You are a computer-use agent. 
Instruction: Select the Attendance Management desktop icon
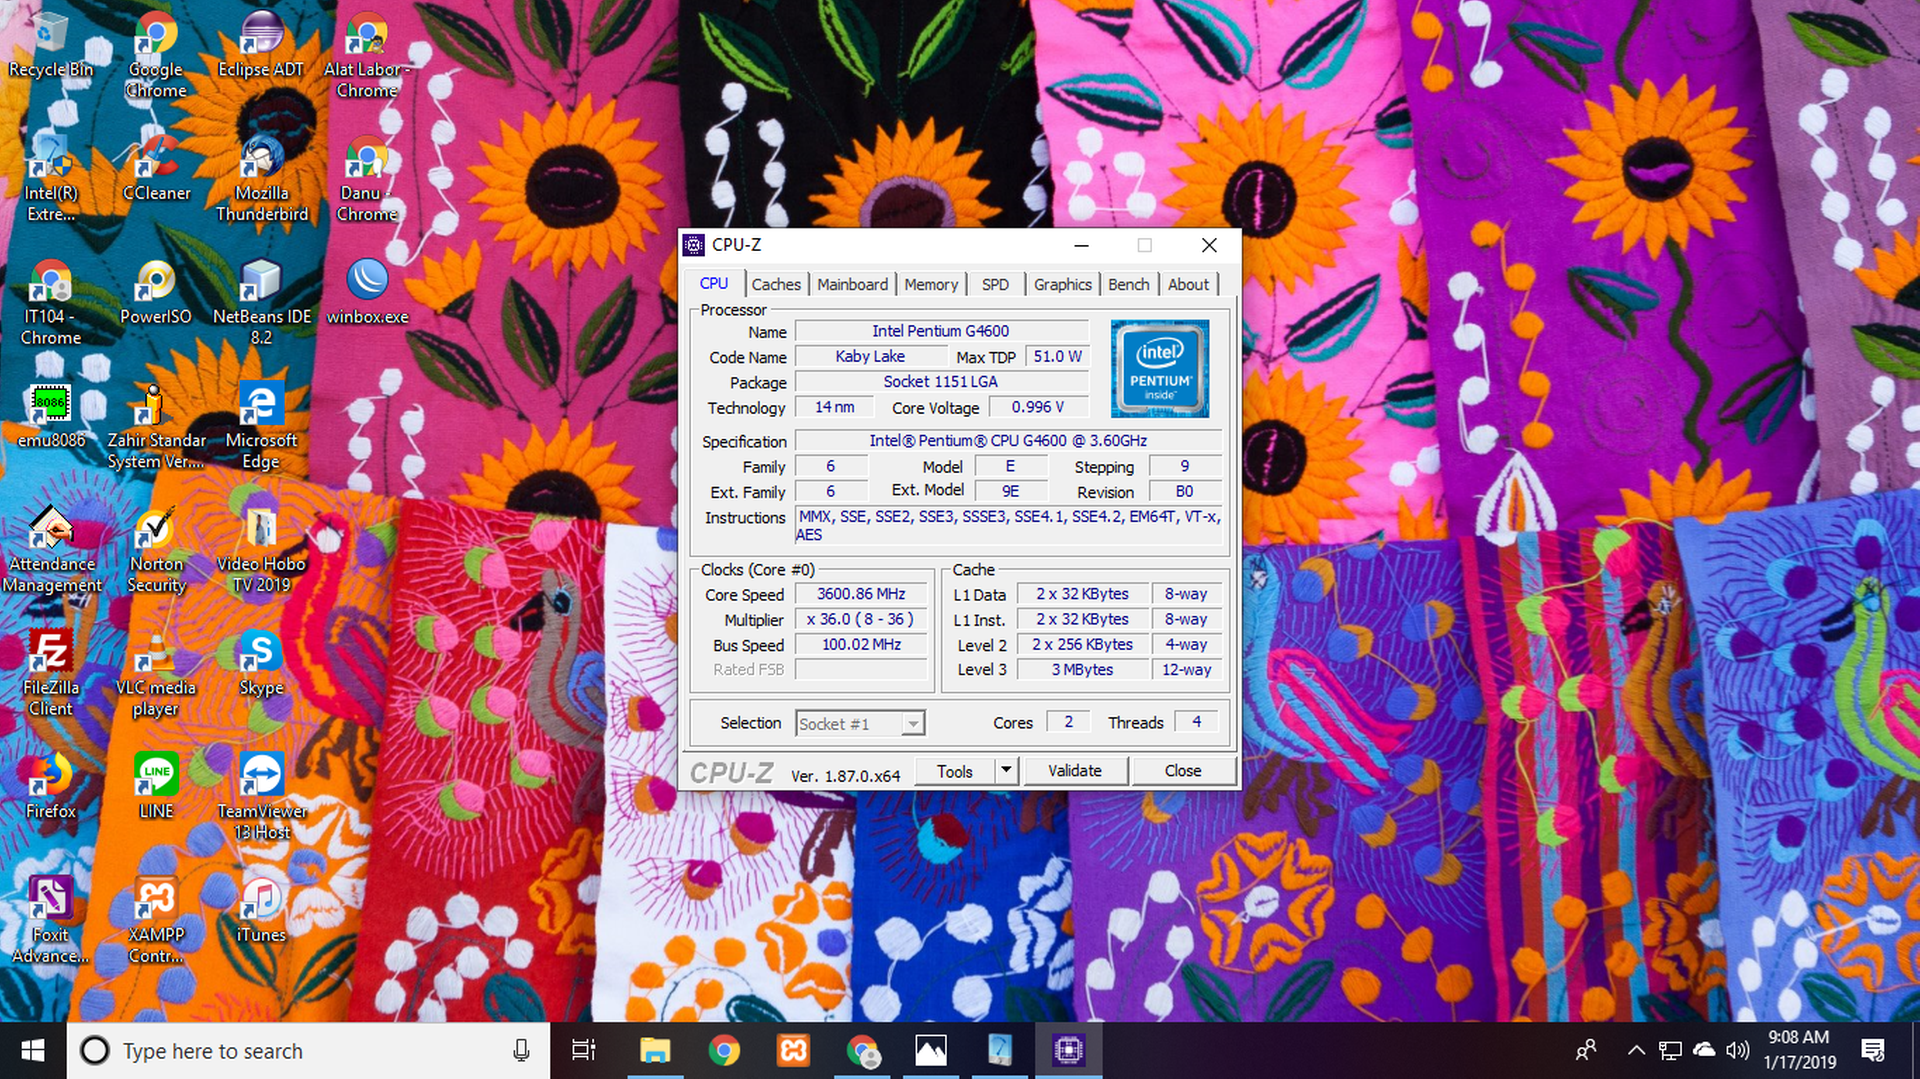[x=50, y=550]
